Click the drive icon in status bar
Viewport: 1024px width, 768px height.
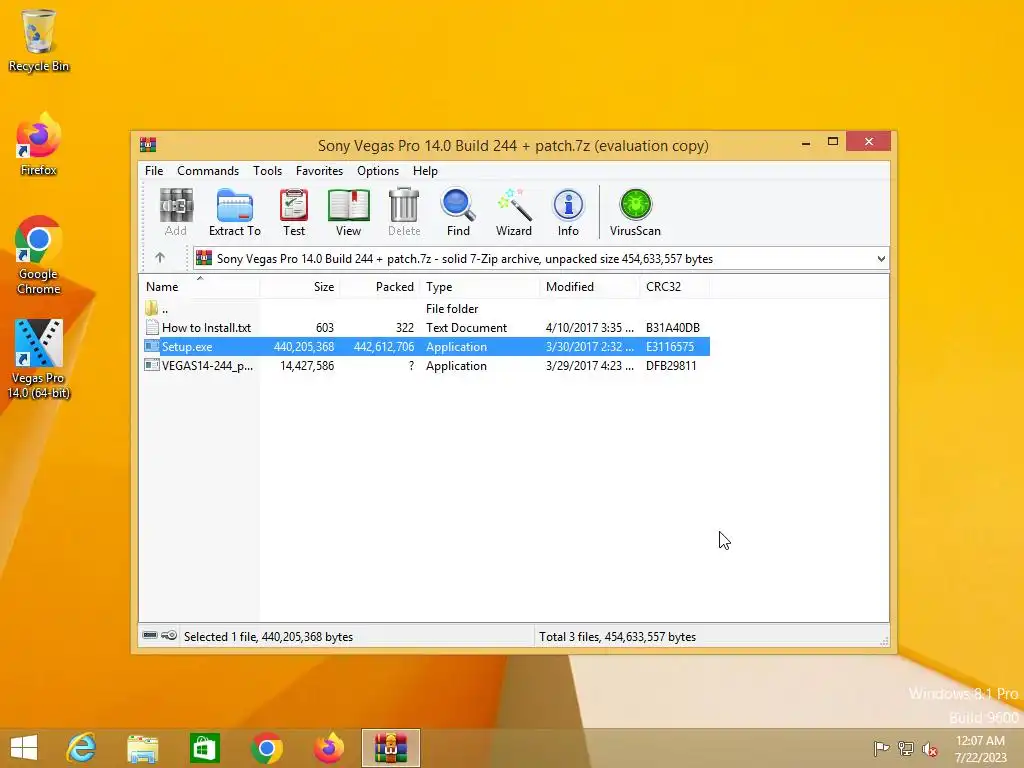pyautogui.click(x=150, y=635)
